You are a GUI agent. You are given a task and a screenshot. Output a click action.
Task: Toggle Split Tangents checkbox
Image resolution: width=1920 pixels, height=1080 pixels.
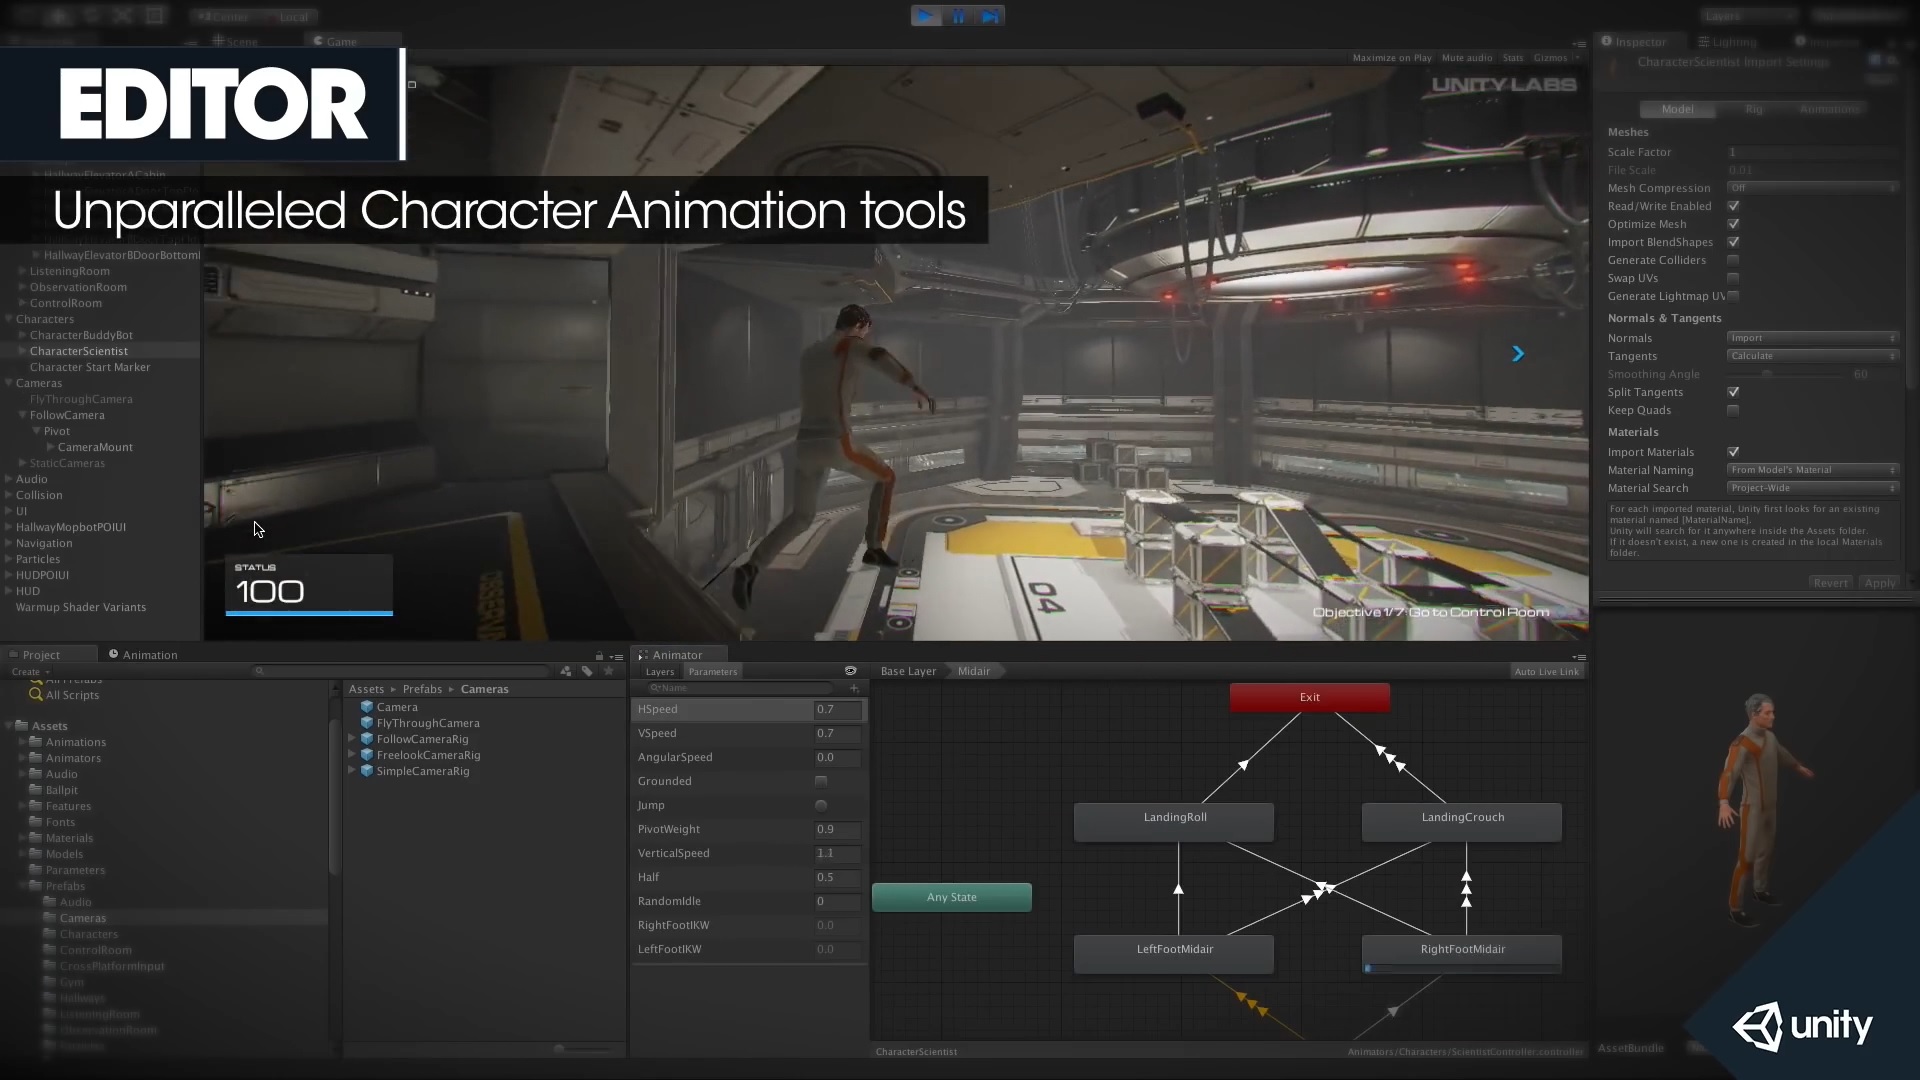click(x=1733, y=392)
